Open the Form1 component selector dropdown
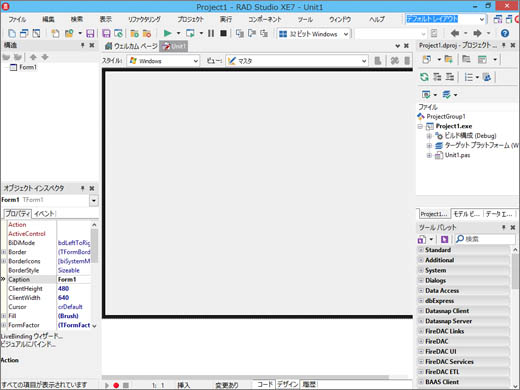Viewport: 520px width, 390px height. click(94, 200)
